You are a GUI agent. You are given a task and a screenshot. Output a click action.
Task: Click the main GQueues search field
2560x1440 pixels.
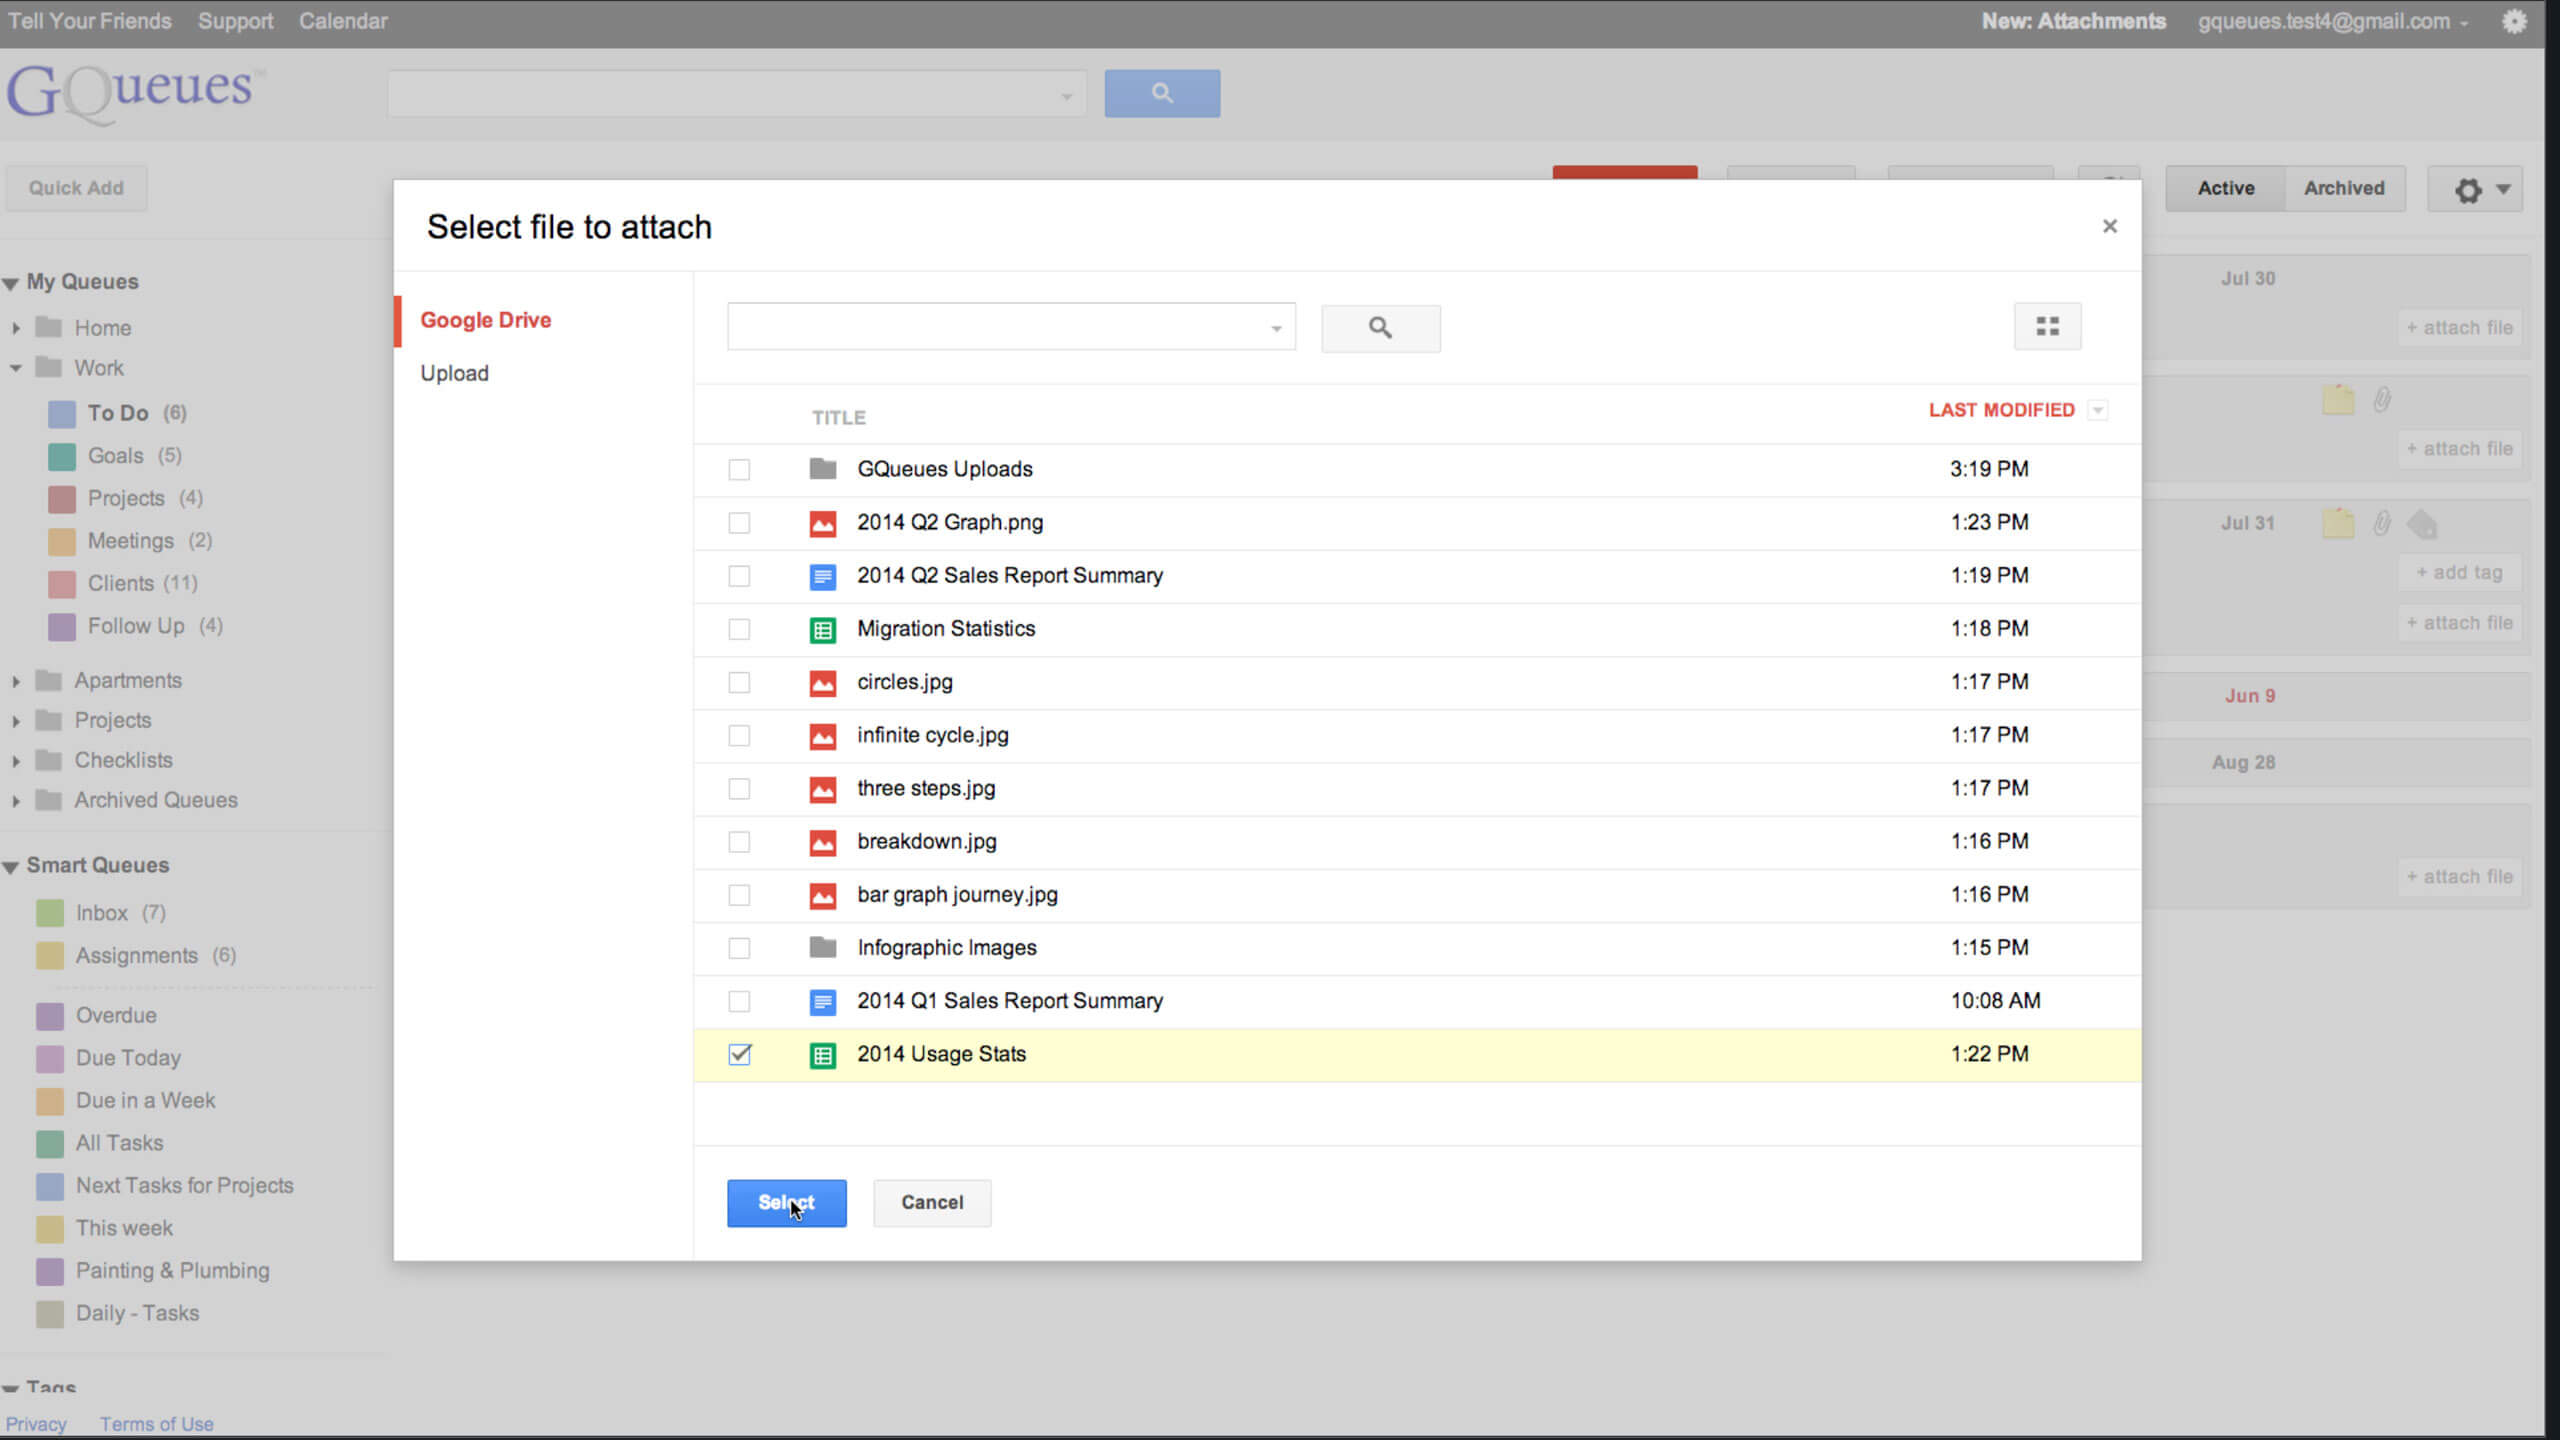tap(737, 93)
